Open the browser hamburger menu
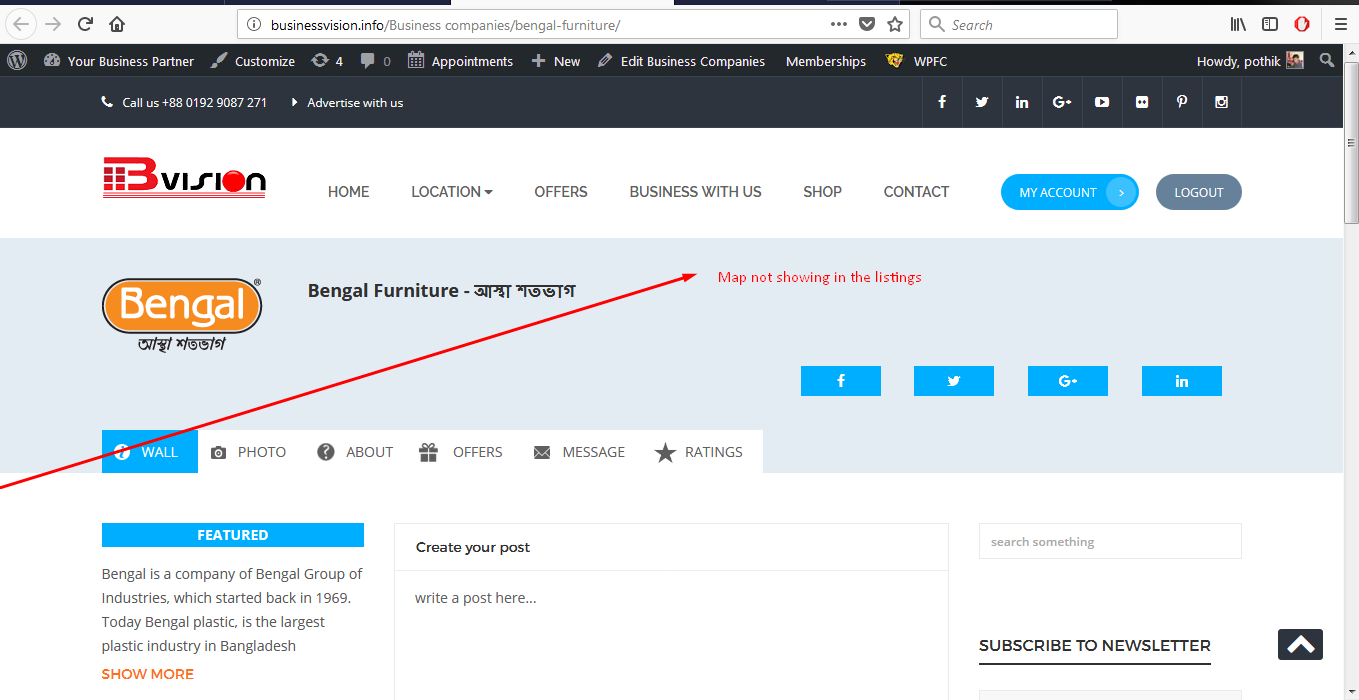The width and height of the screenshot is (1359, 700). pyautogui.click(x=1341, y=24)
